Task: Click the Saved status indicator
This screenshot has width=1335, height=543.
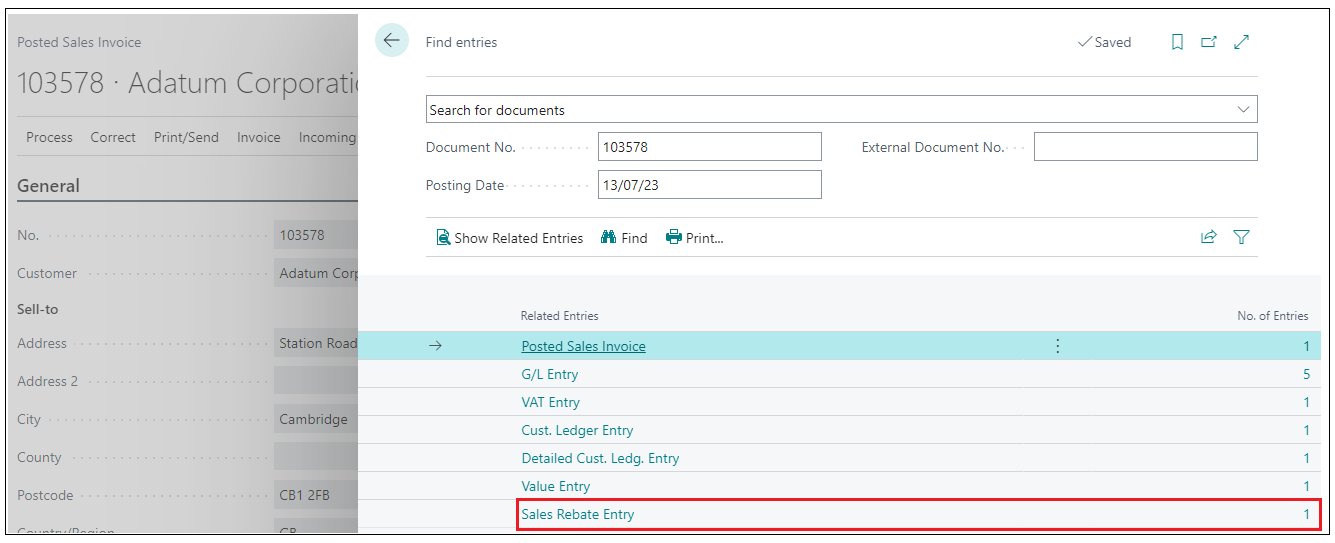Action: (x=1104, y=42)
